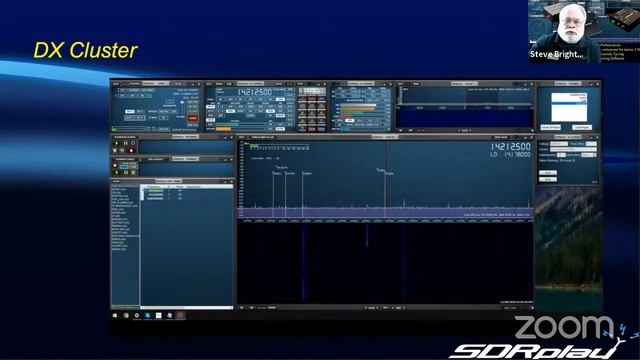Screen dimensions: 640x360
Task: Click play in the upper recorder panel
Action: [x=116, y=143]
